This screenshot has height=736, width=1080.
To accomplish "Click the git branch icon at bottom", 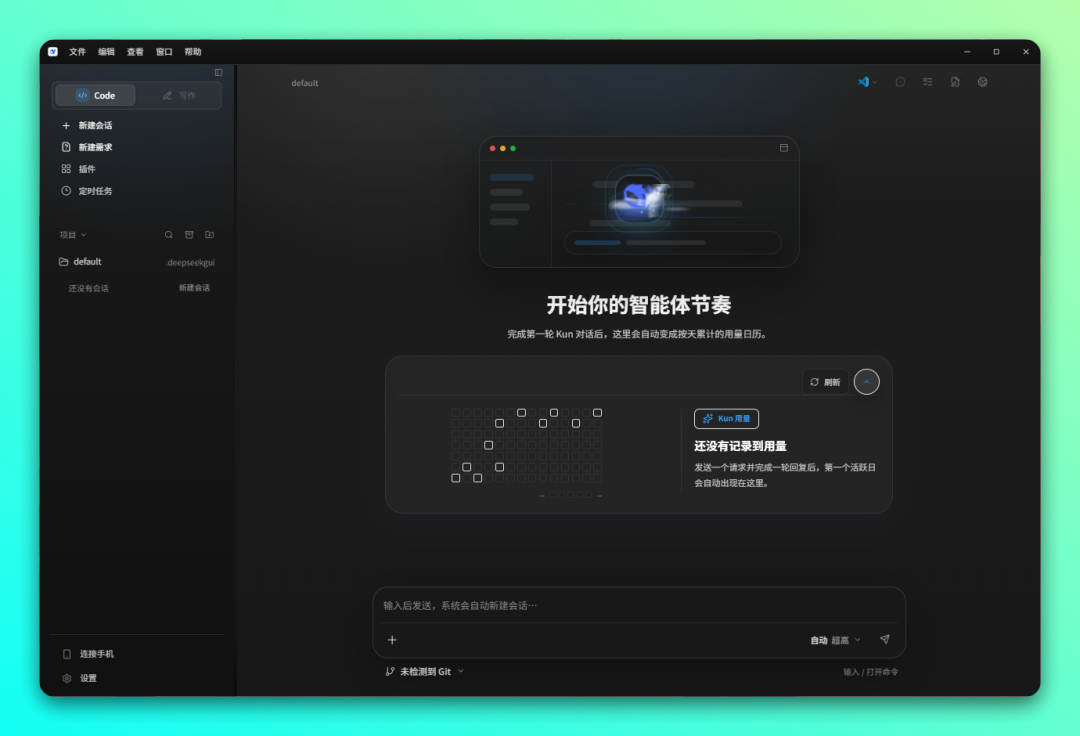I will tap(390, 671).
